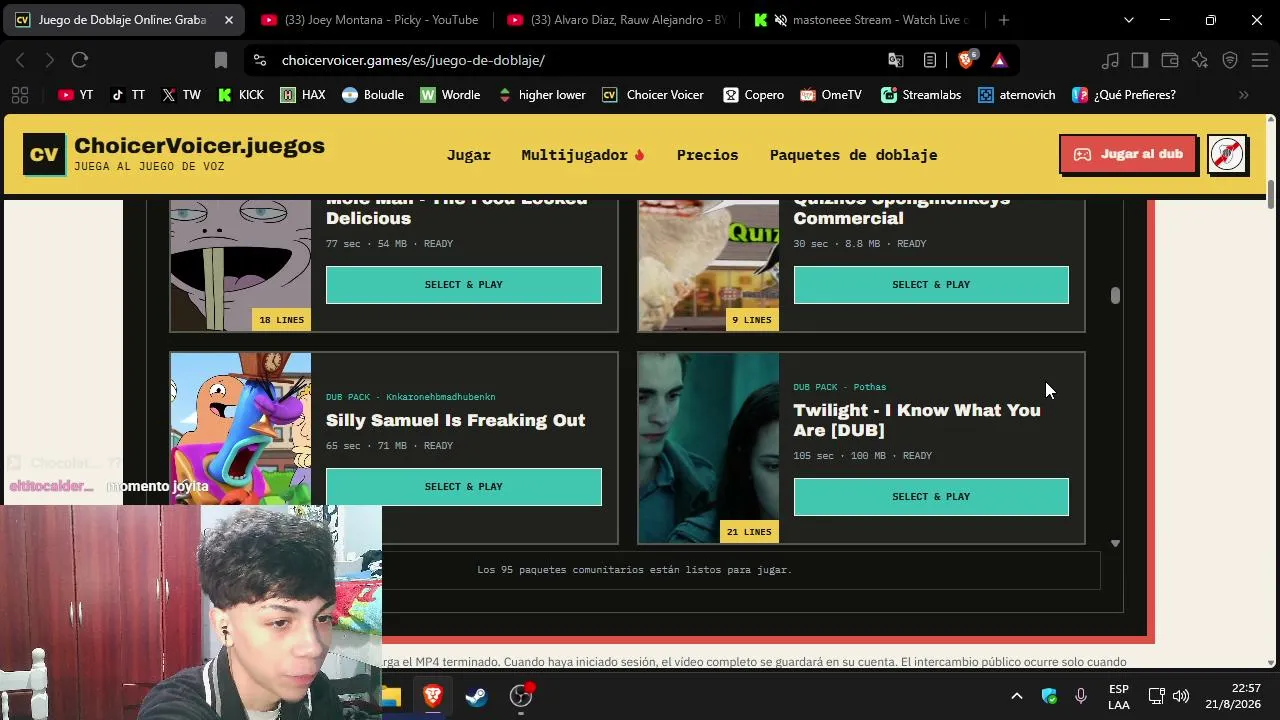Screen dimensions: 1280x720
Task: Click the Brave Rewards triangle icon
Action: click(x=999, y=60)
